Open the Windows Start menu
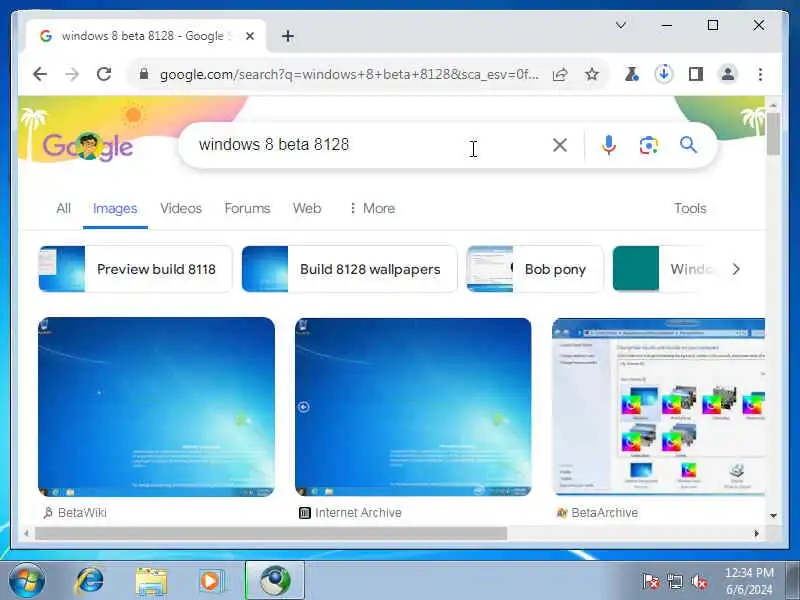Viewport: 800px width, 600px height. pos(27,581)
